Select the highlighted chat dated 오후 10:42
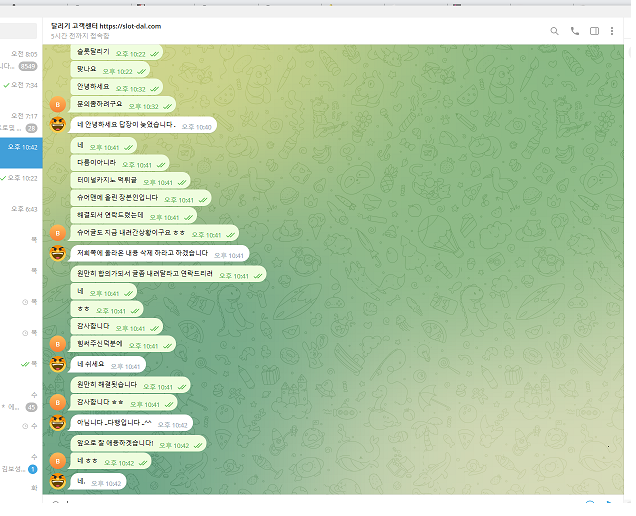 [x=21, y=153]
